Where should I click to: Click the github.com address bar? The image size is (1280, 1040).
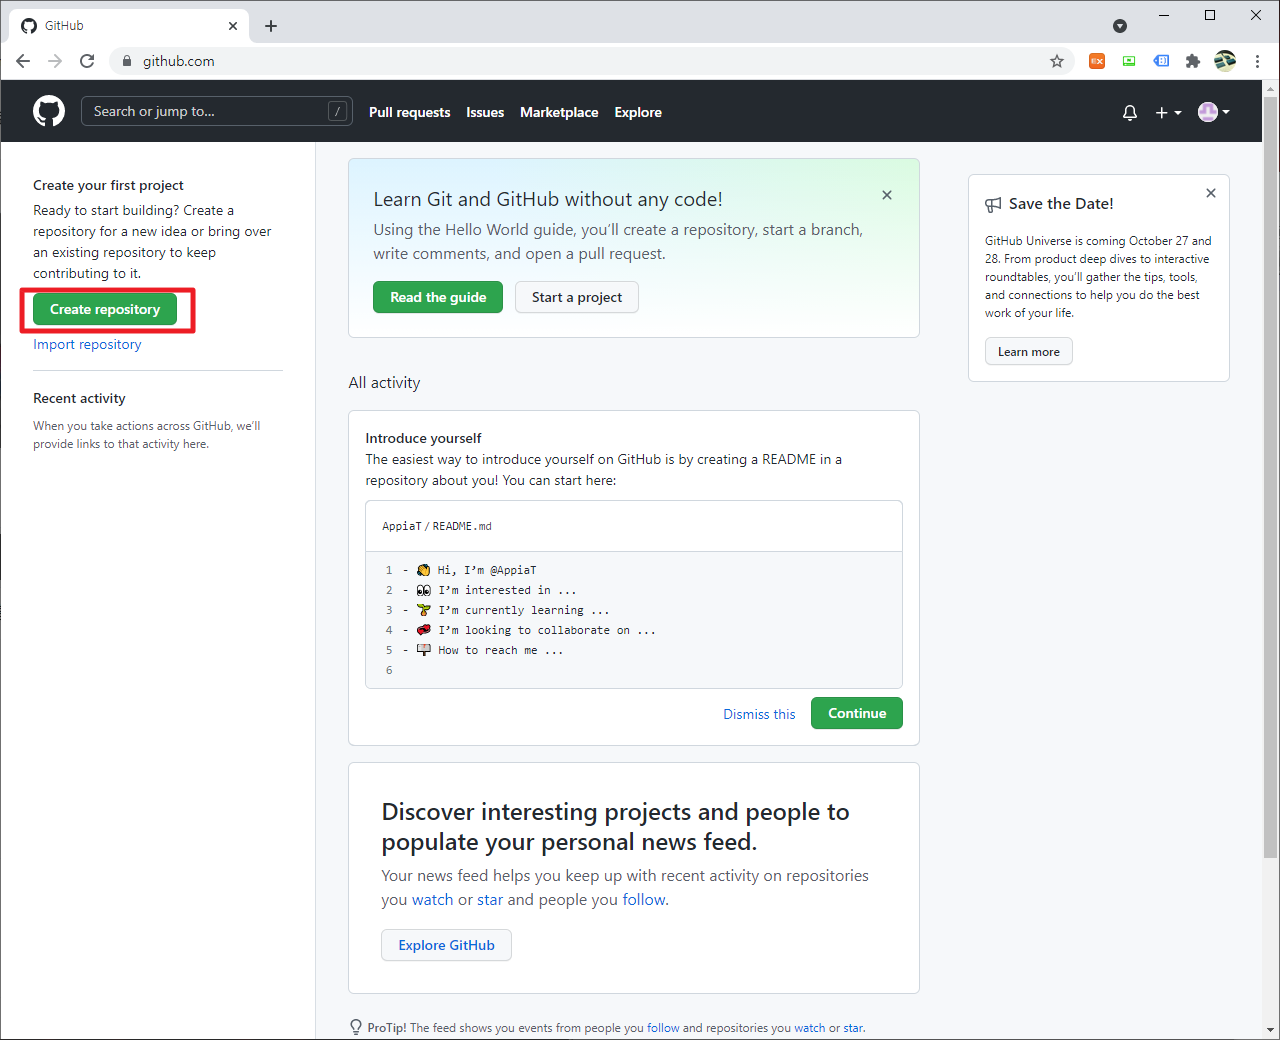coord(592,61)
